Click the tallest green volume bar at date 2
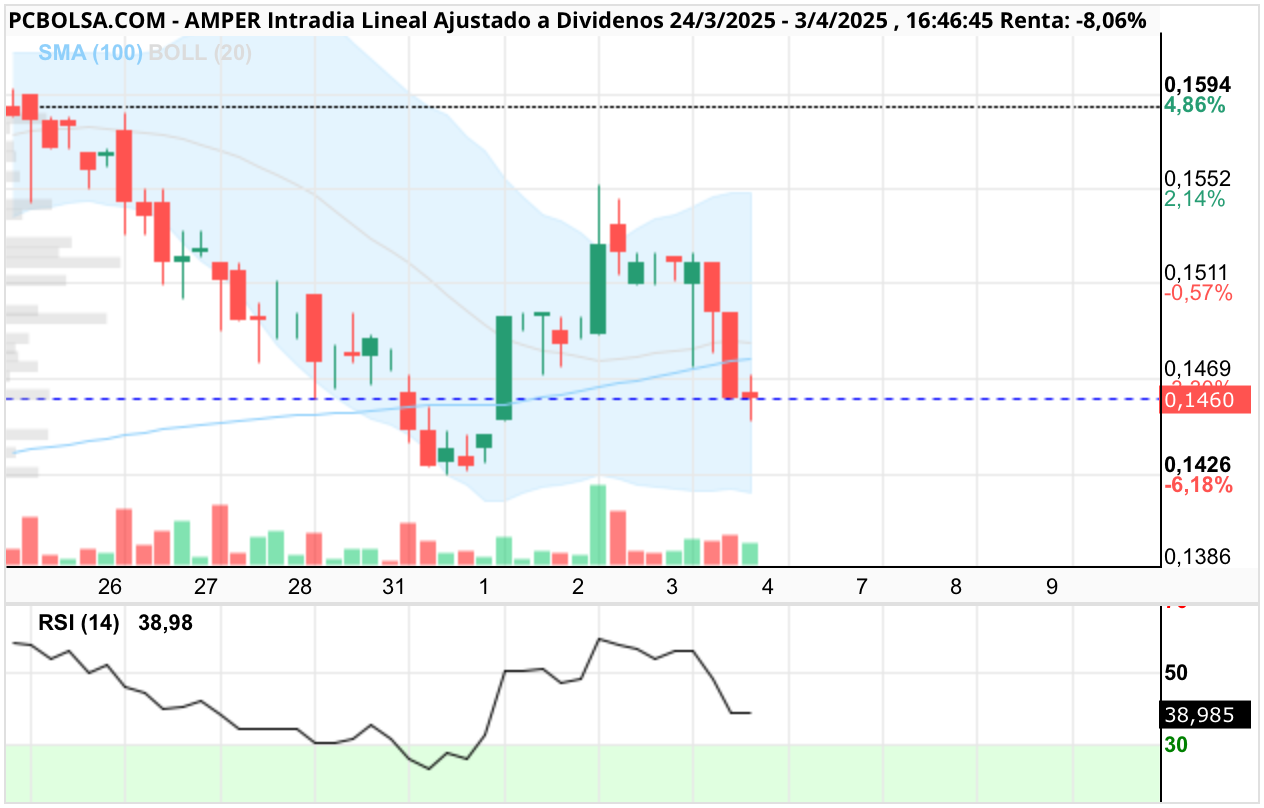The image size is (1264, 808). click(x=598, y=525)
